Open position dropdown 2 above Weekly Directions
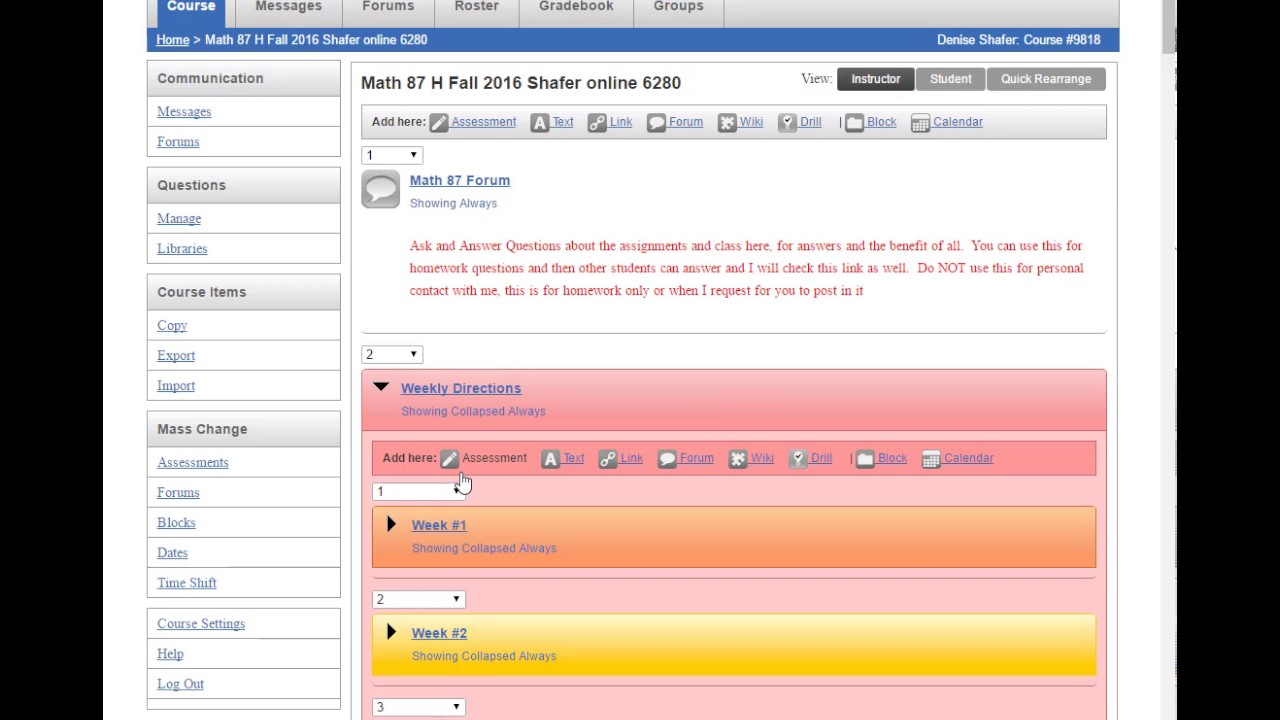This screenshot has width=1280, height=720. tap(392, 354)
